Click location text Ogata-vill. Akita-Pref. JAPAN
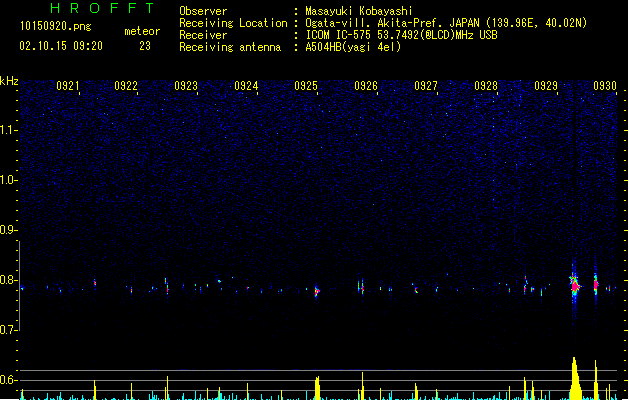The image size is (629, 400). tap(392, 23)
